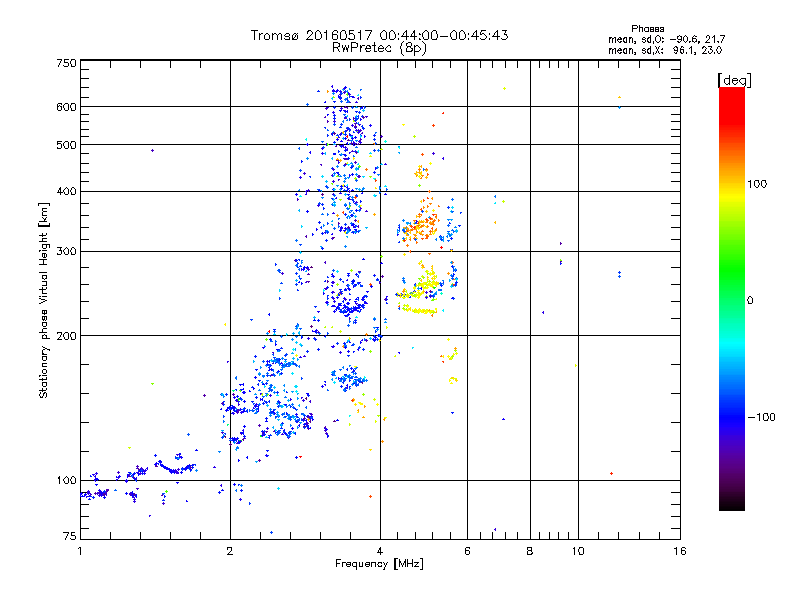This screenshot has width=800, height=600.
Task: Click the y-axis tick label '500'
Action: coord(66,145)
